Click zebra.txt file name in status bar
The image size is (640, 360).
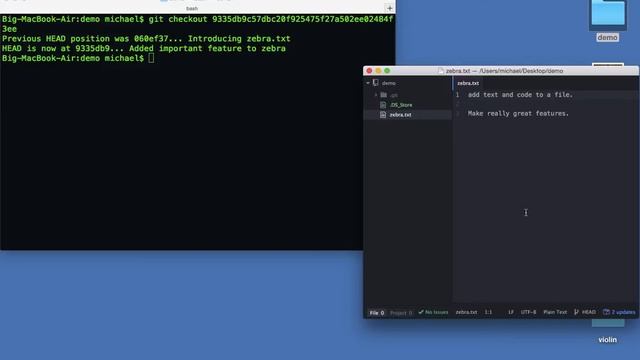point(466,312)
